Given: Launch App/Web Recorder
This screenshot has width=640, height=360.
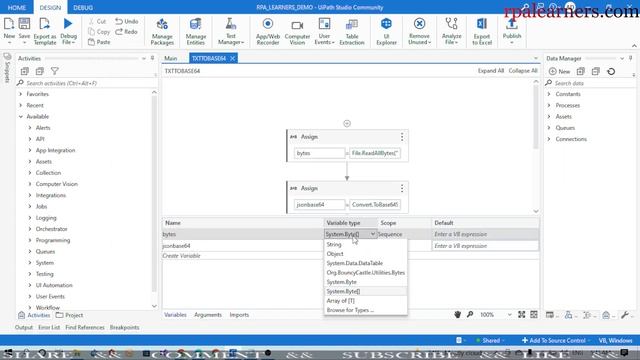Looking at the screenshot, I should click(268, 31).
